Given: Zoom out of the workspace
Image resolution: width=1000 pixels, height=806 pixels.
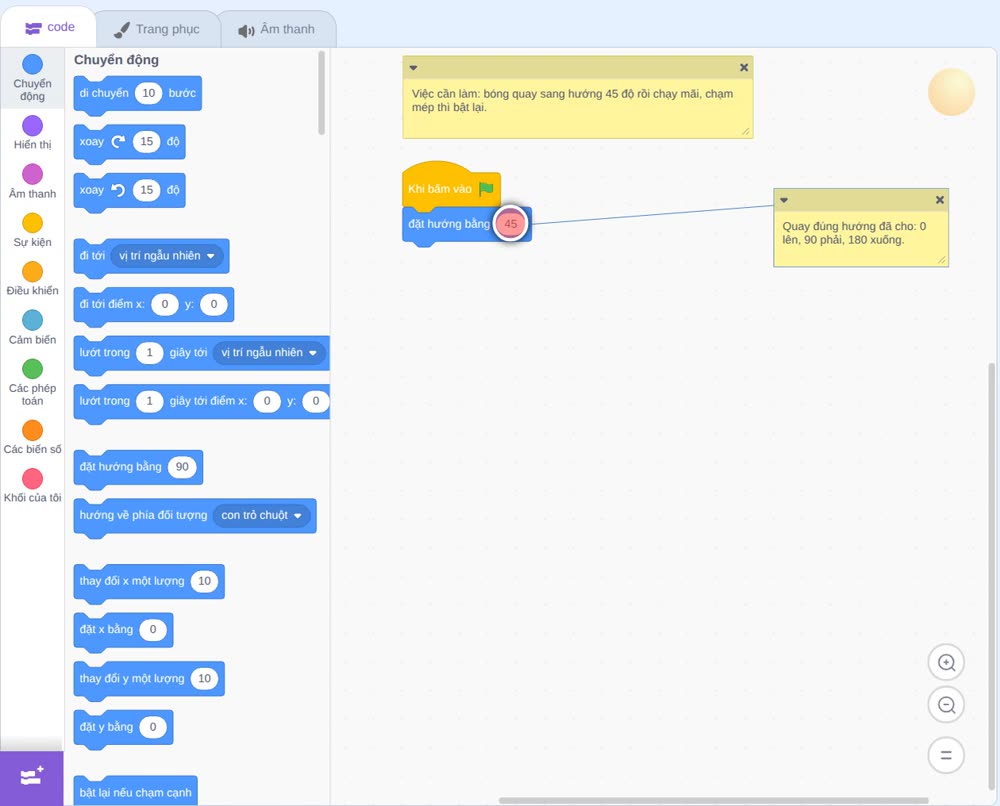Looking at the screenshot, I should pyautogui.click(x=946, y=705).
